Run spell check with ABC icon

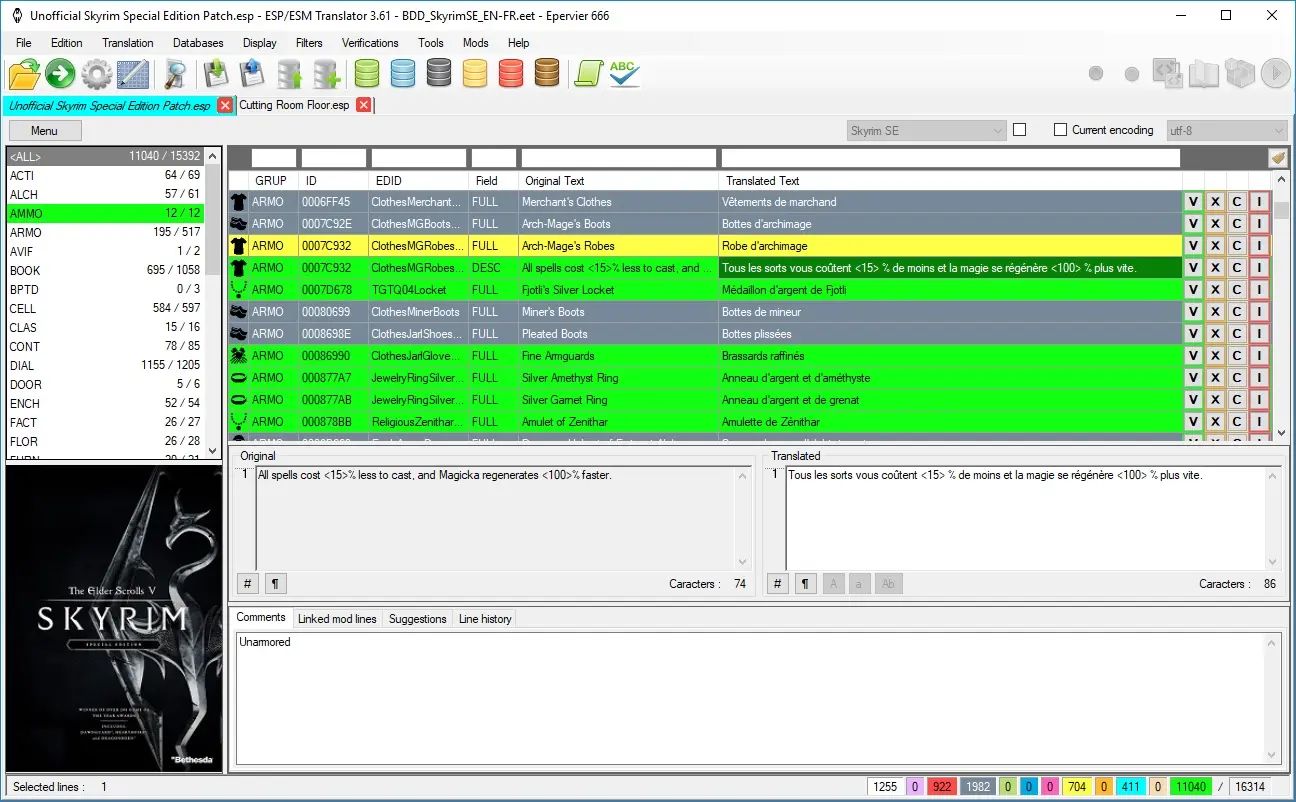[624, 73]
